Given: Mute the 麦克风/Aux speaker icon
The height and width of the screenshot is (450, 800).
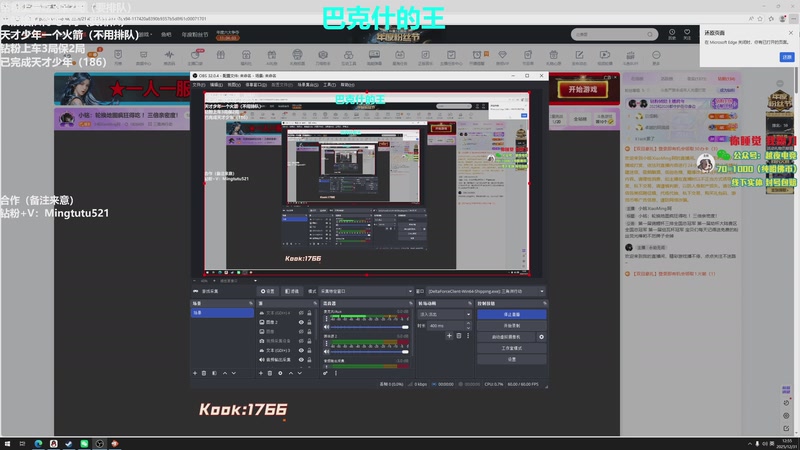Looking at the screenshot, I should (x=327, y=327).
